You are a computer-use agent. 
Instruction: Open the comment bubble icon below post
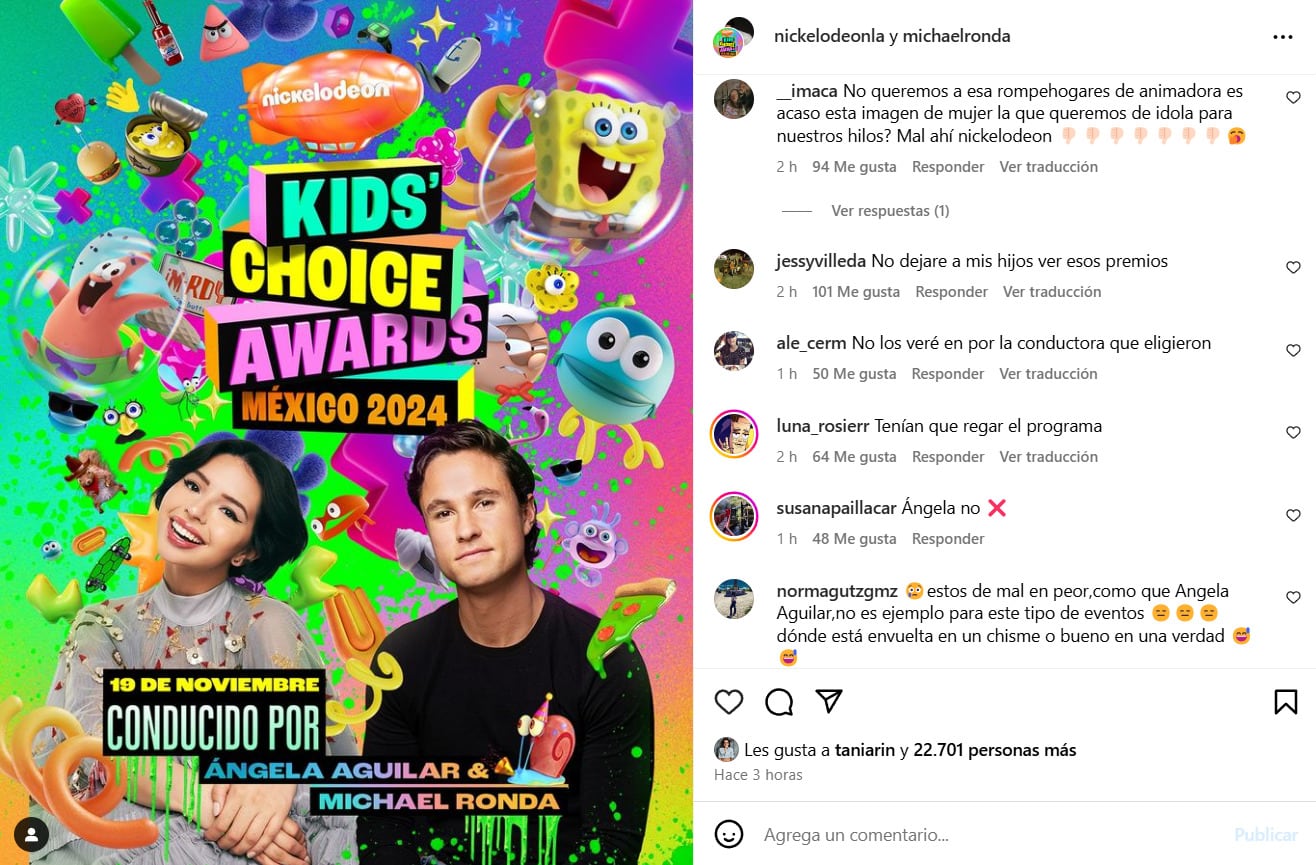pos(779,702)
